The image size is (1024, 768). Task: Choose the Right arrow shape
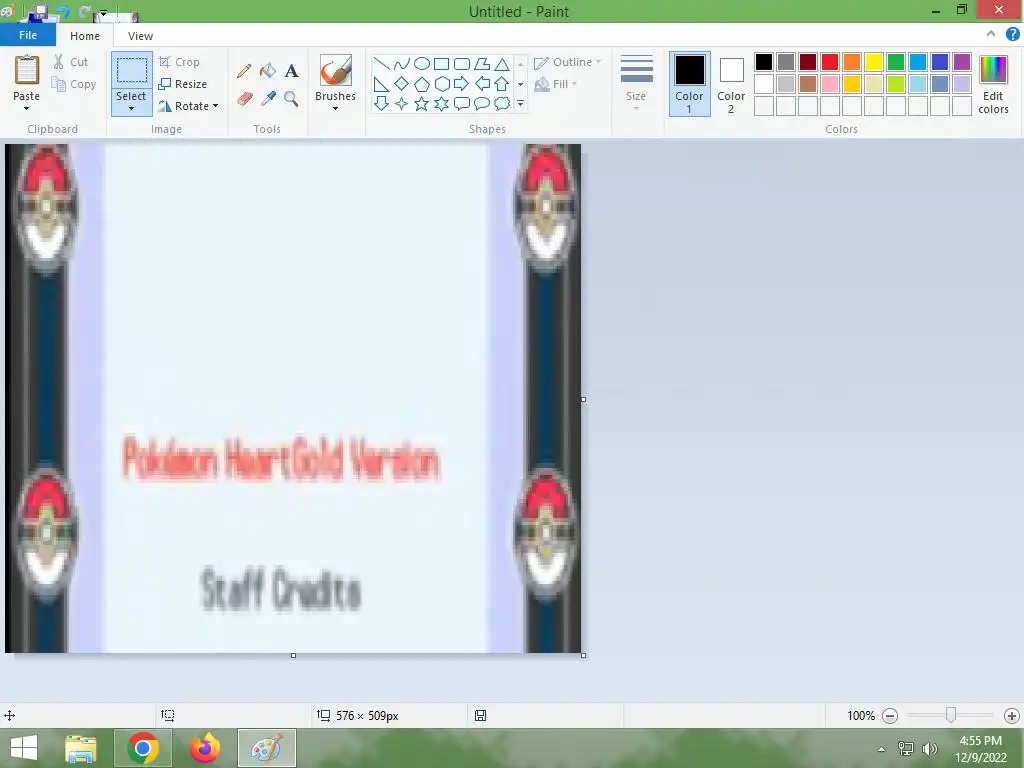[462, 84]
